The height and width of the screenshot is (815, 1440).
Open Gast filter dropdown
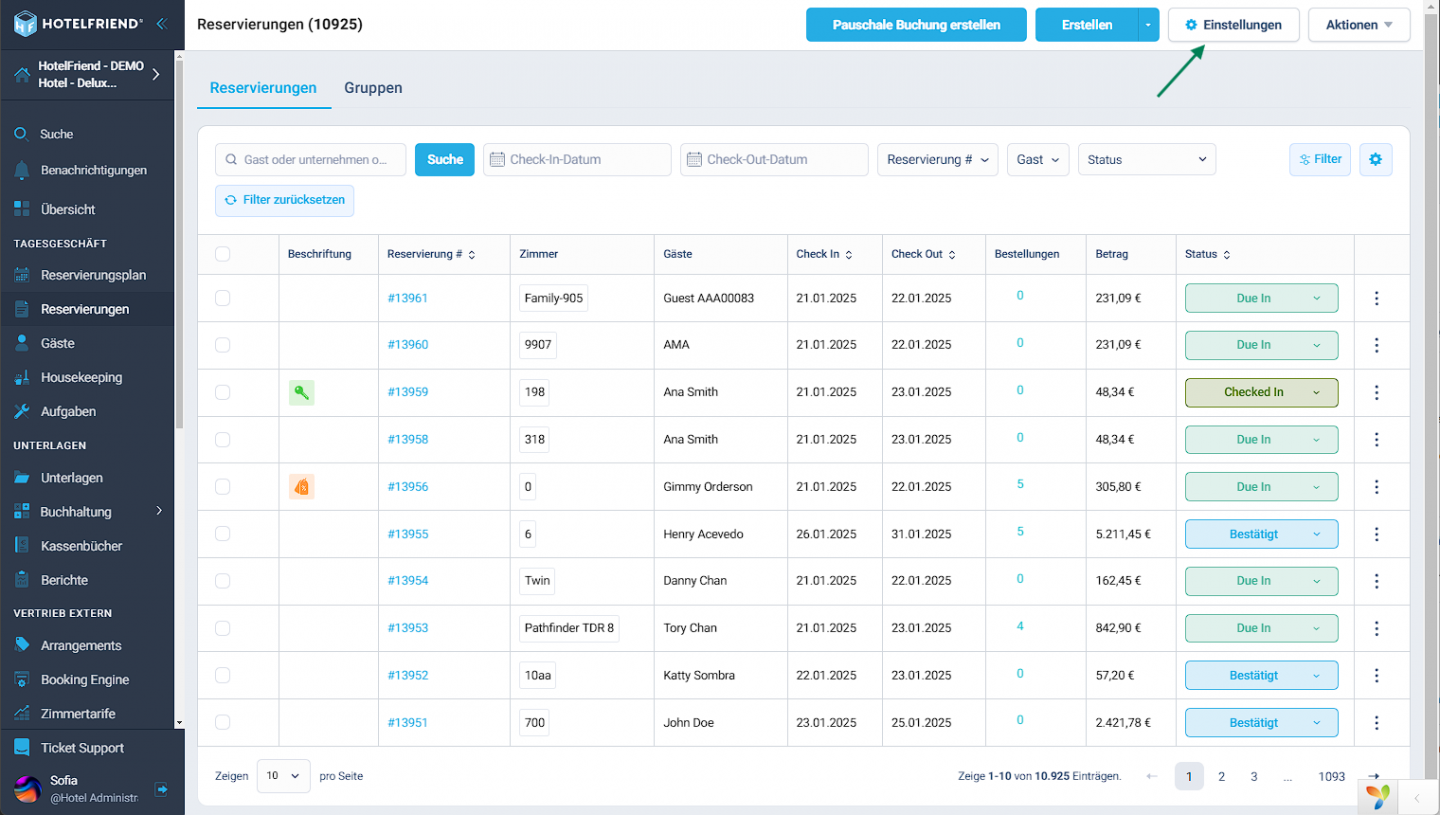(1038, 159)
